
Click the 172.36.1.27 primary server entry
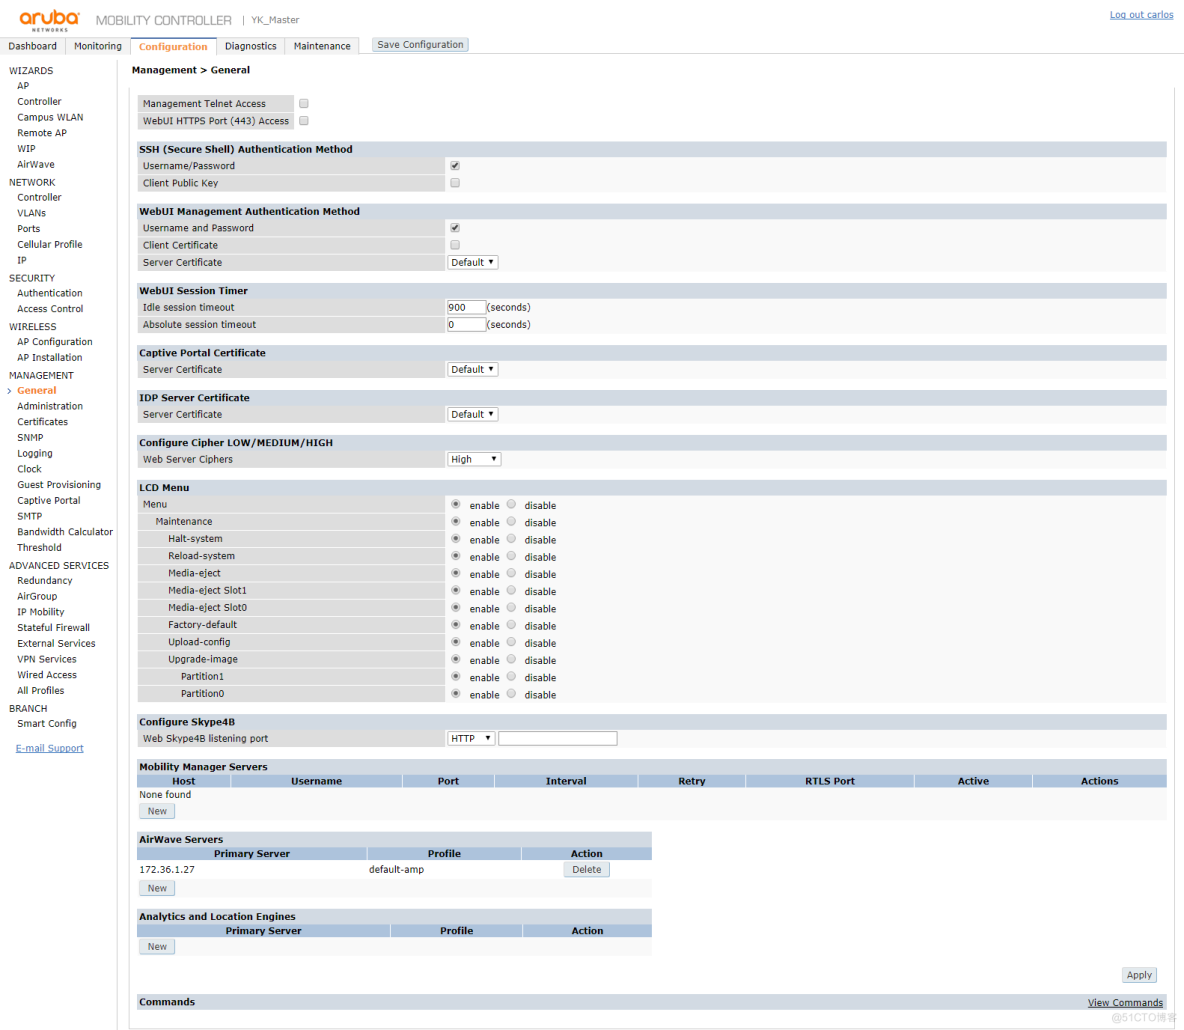167,869
